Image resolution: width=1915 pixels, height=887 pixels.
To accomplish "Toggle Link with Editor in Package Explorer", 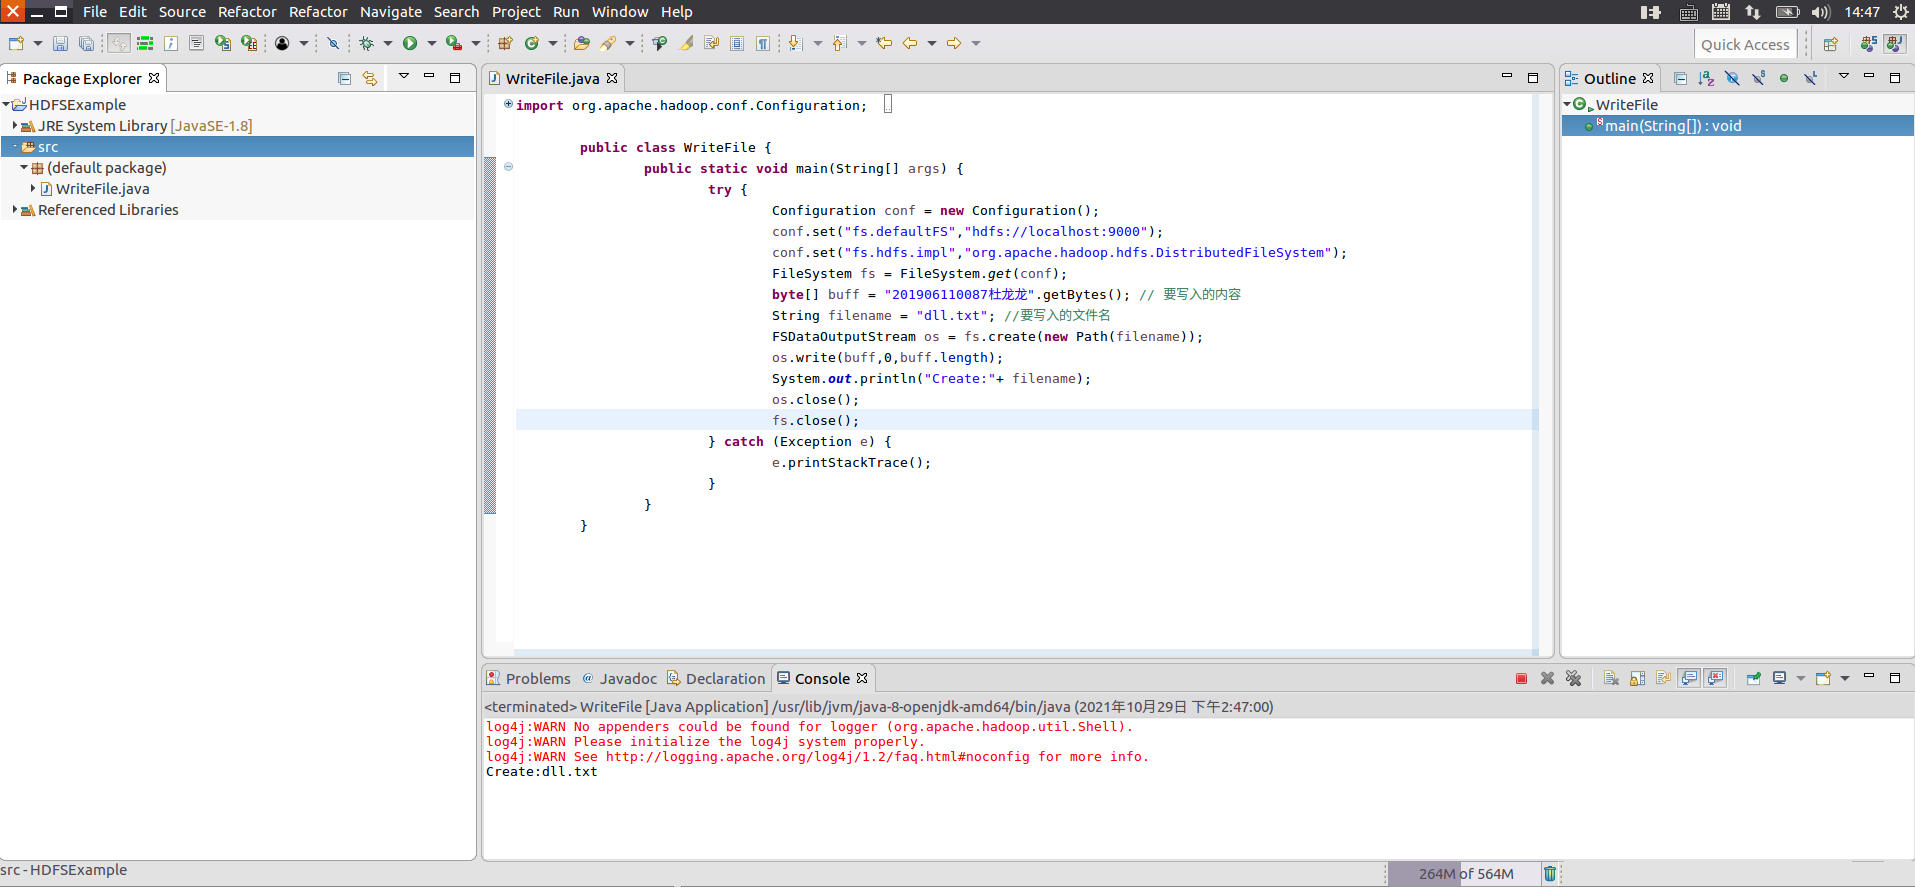I will 370,78.
